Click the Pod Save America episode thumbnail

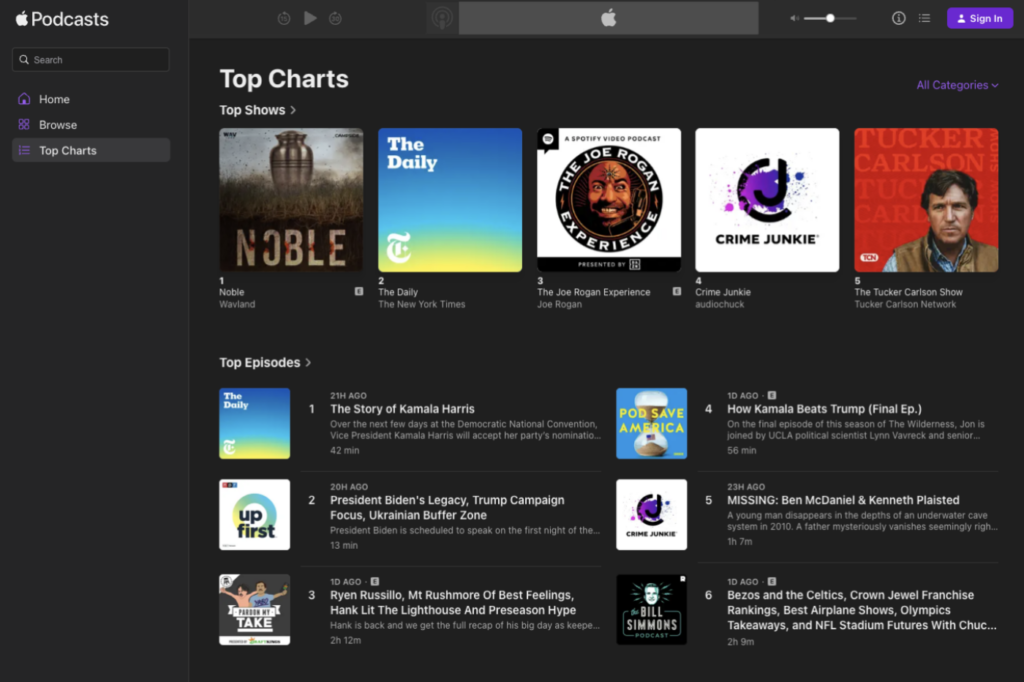[652, 423]
